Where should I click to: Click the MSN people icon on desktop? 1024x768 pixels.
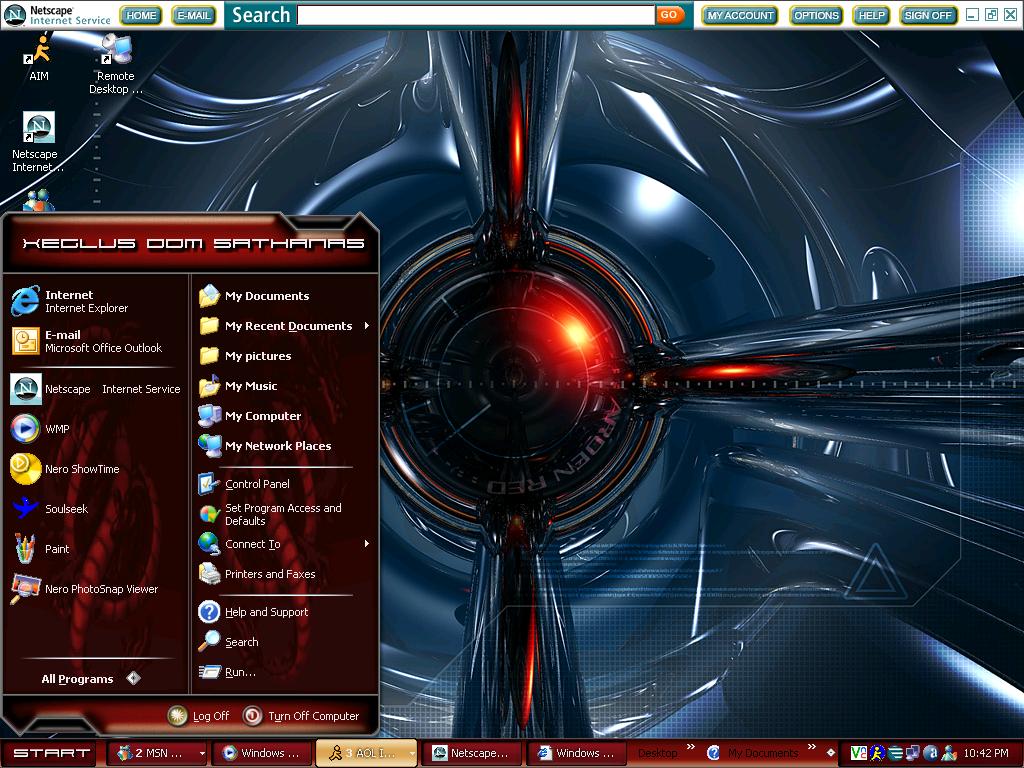(39, 200)
